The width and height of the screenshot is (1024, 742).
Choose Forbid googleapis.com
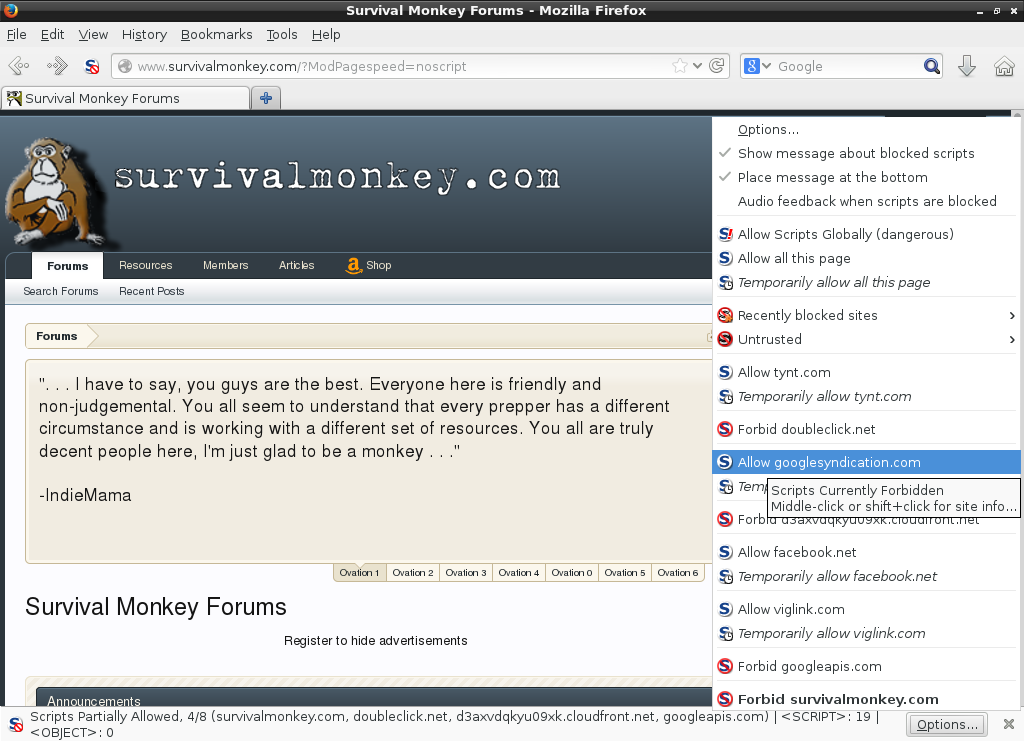click(866, 666)
